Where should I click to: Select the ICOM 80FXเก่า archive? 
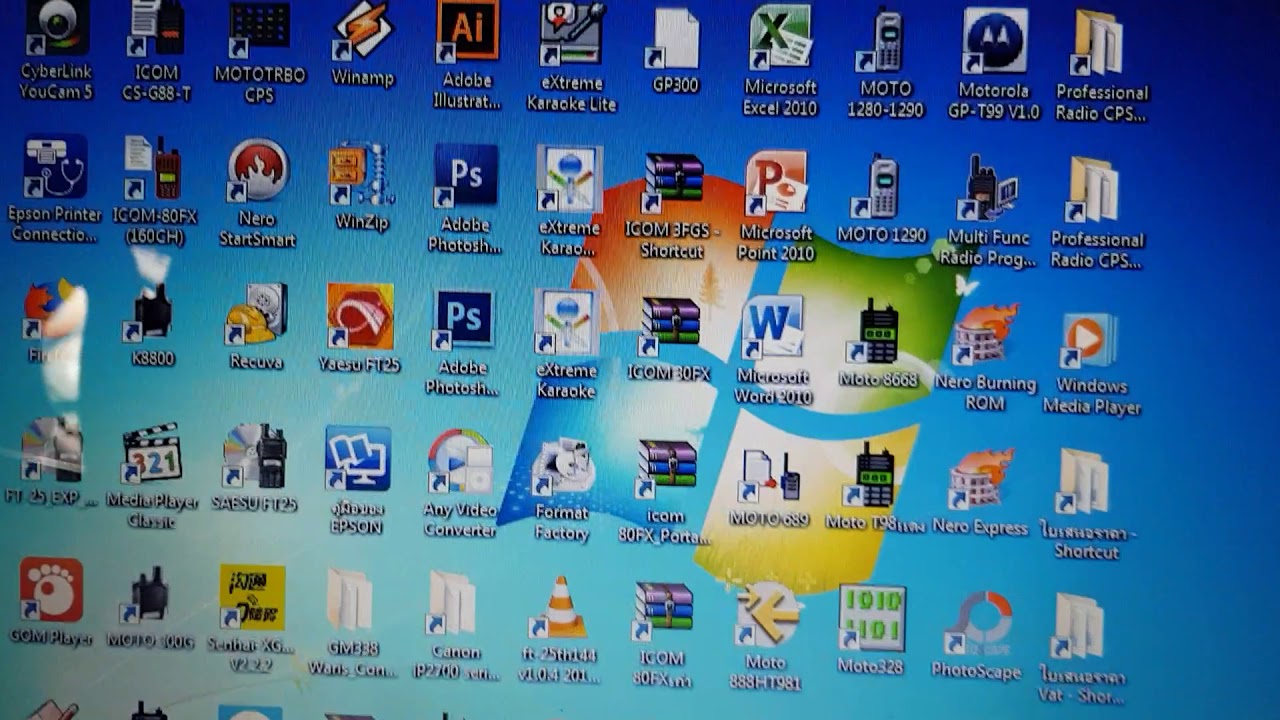tap(661, 635)
